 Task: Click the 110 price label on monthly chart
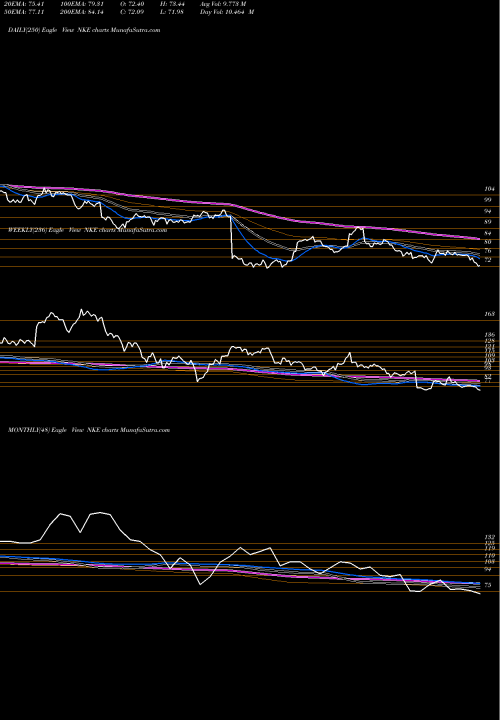point(489,556)
